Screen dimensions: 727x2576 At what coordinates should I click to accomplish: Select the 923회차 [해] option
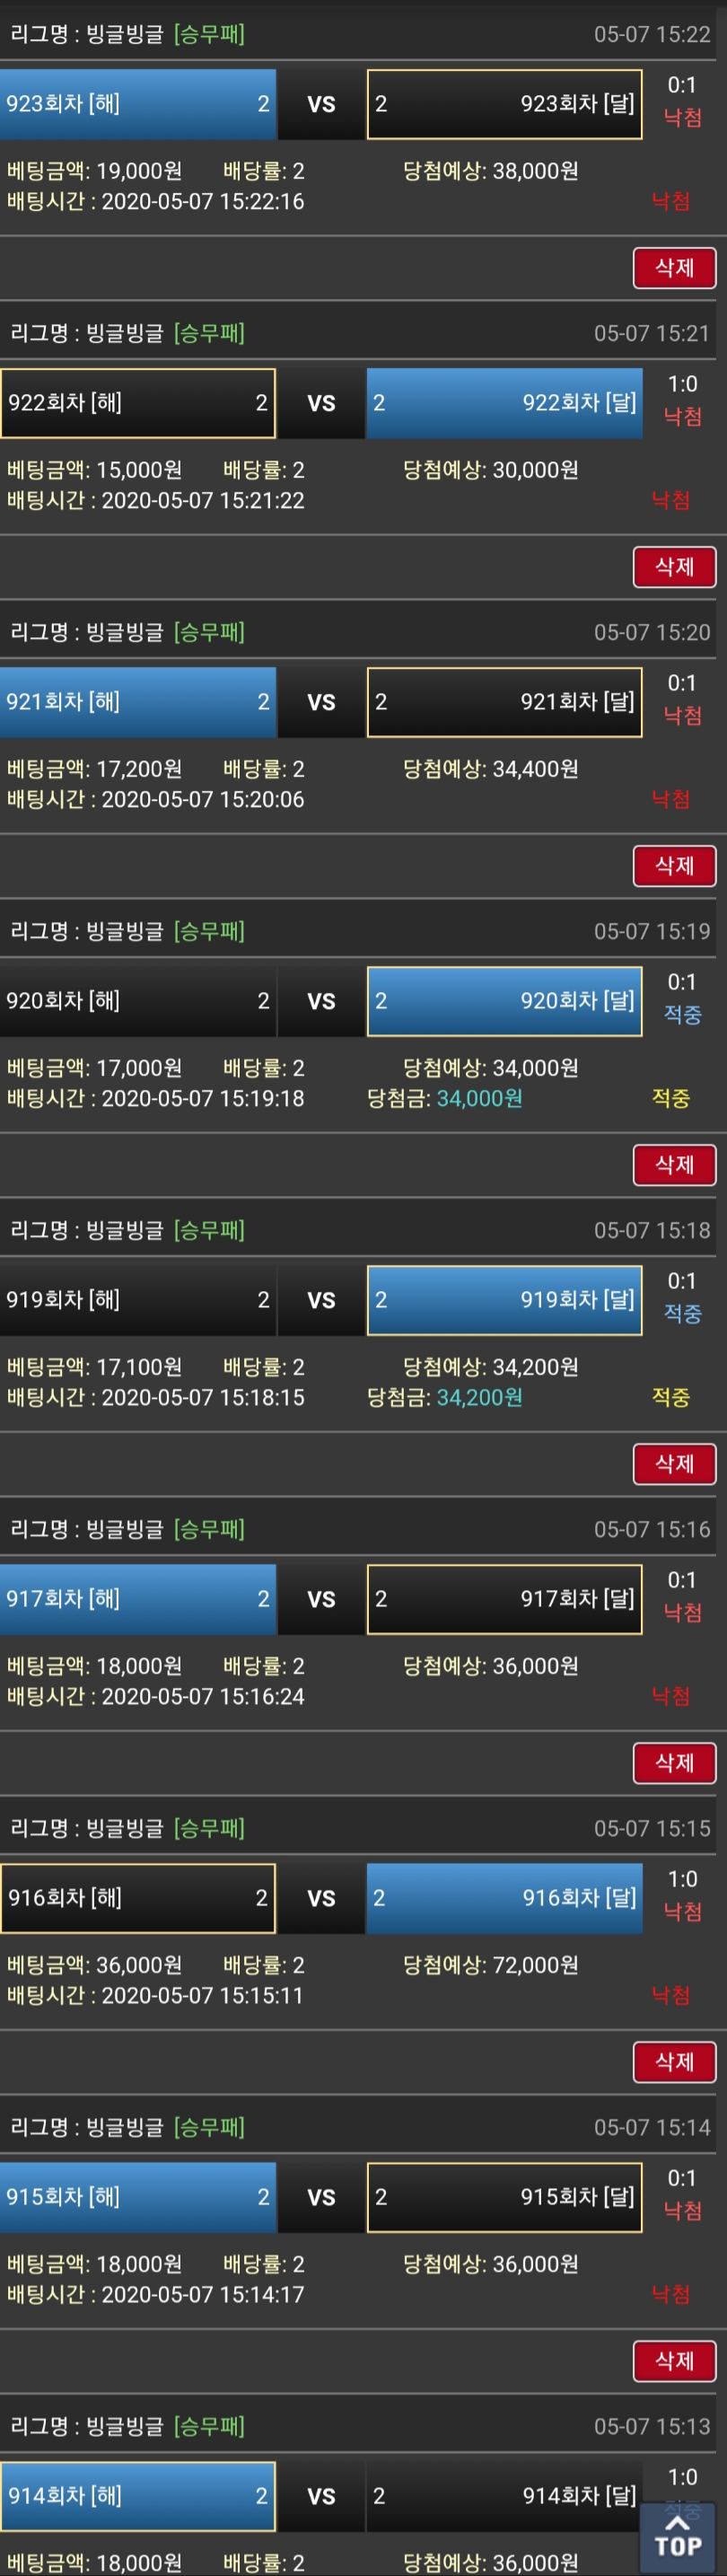pyautogui.click(x=138, y=104)
